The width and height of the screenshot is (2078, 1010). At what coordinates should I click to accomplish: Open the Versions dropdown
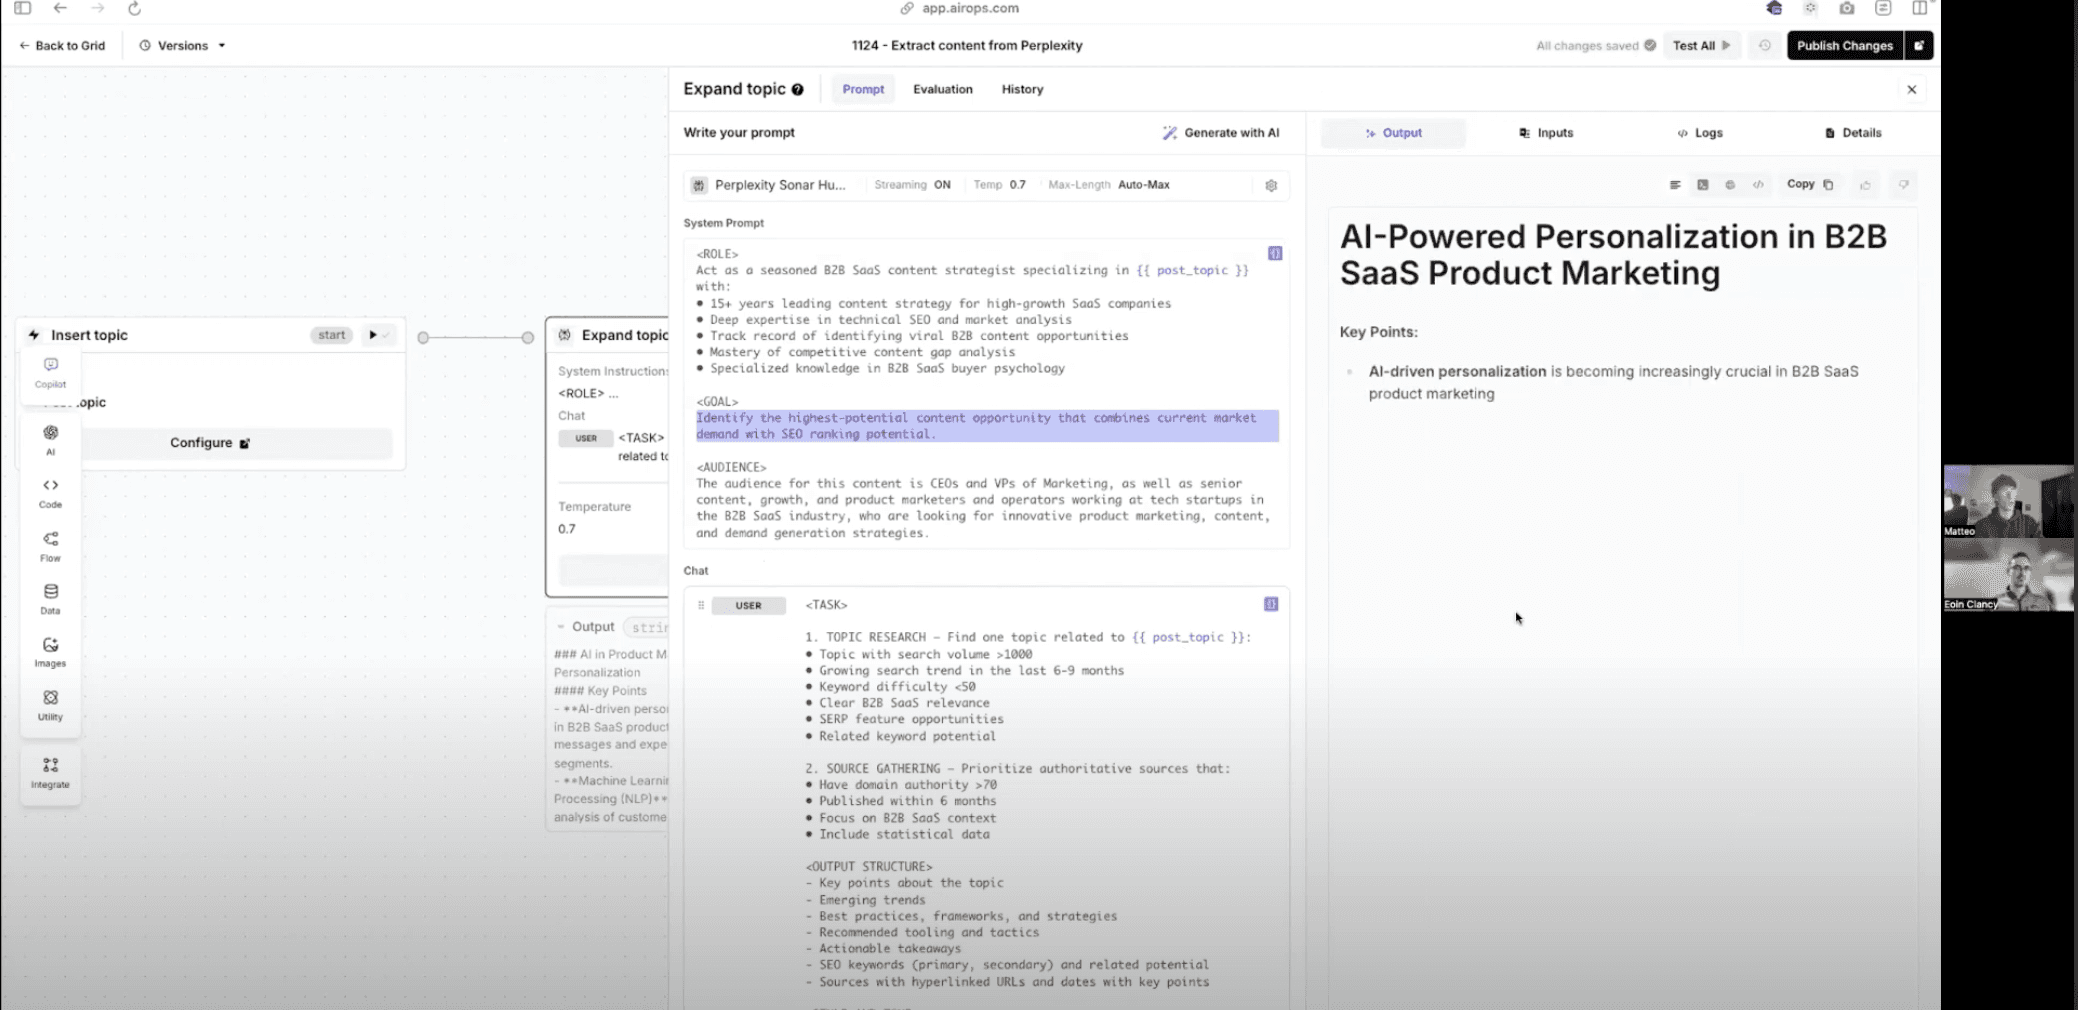click(181, 45)
